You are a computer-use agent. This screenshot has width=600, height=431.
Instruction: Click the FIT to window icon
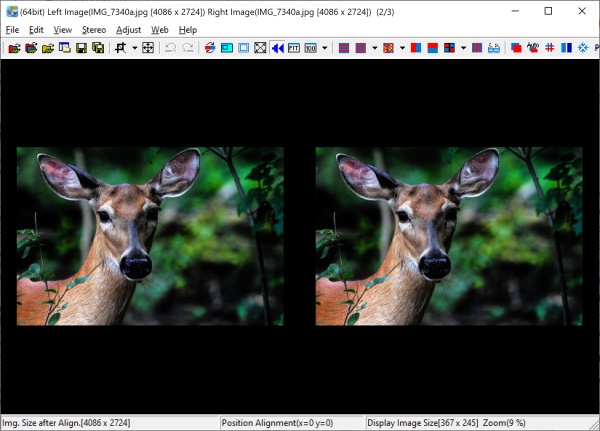(x=294, y=48)
